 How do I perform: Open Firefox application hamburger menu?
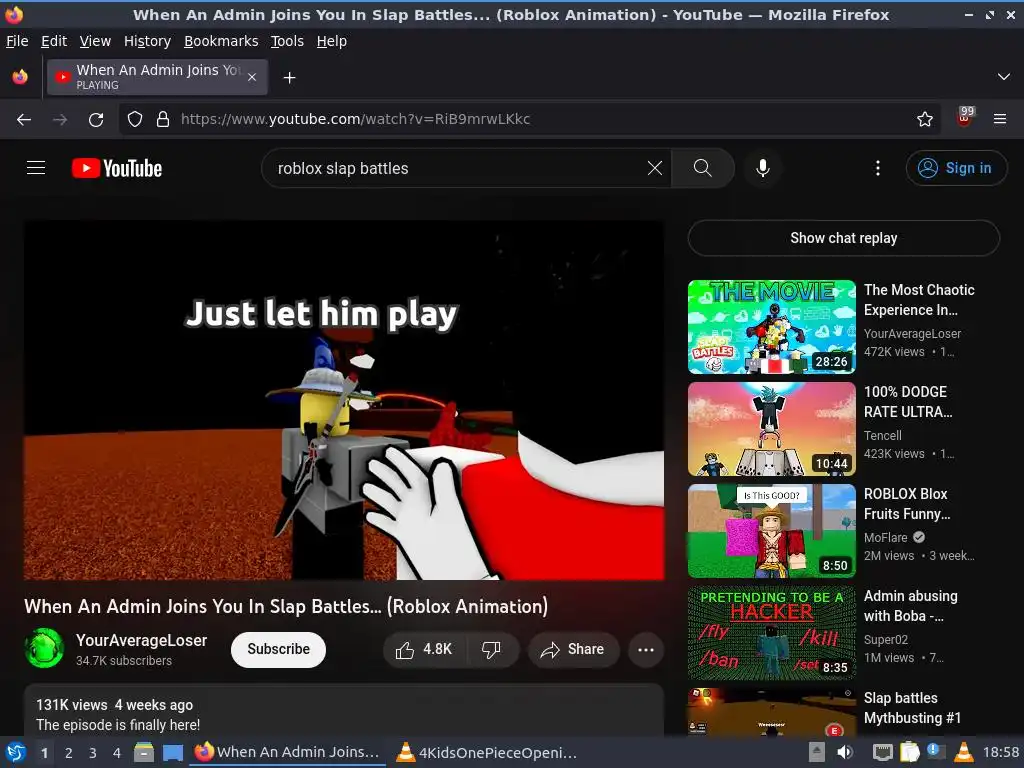click(x=1000, y=119)
